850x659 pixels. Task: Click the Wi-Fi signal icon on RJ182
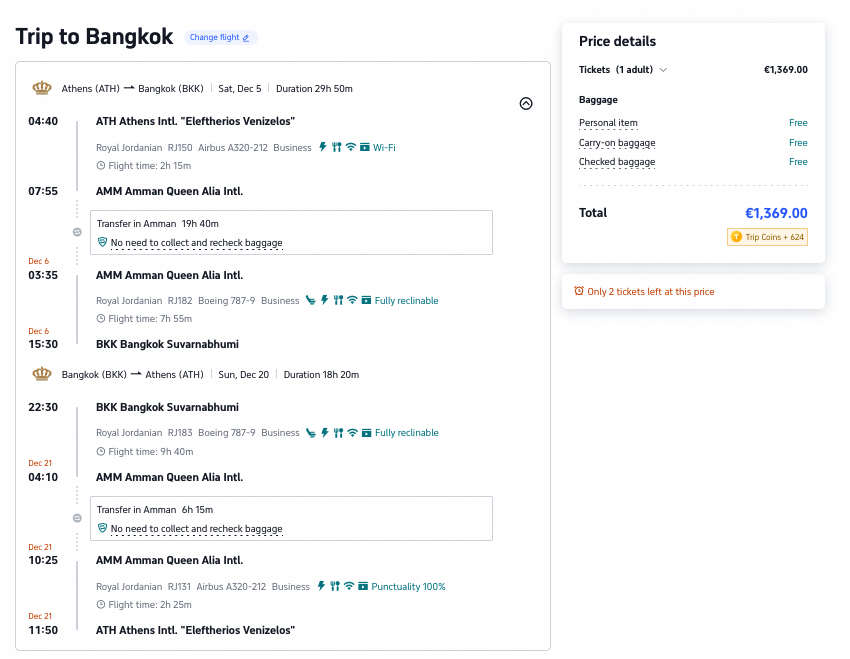coord(352,300)
